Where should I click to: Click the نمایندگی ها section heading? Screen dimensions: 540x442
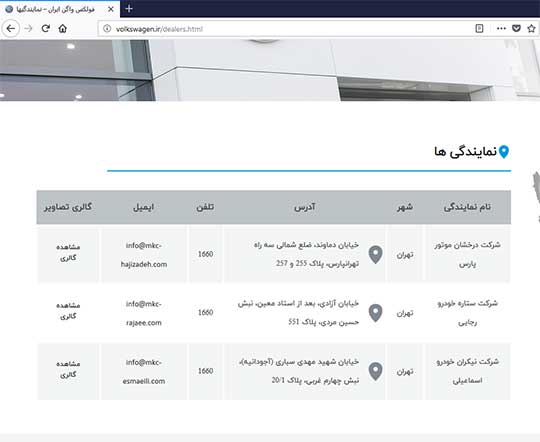tap(465, 152)
